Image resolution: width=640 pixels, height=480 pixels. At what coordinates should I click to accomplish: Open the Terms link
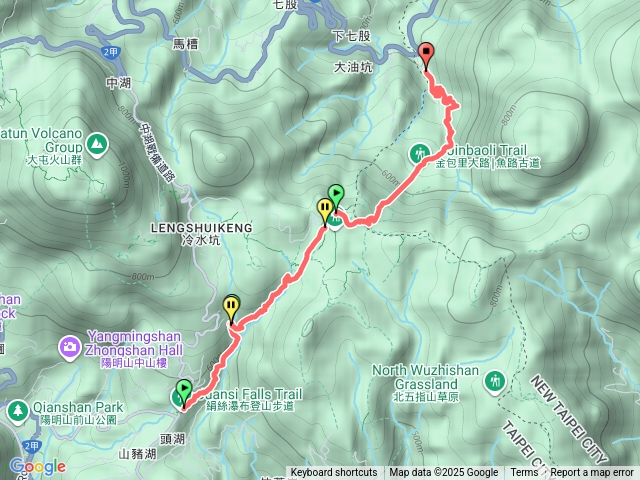(524, 473)
